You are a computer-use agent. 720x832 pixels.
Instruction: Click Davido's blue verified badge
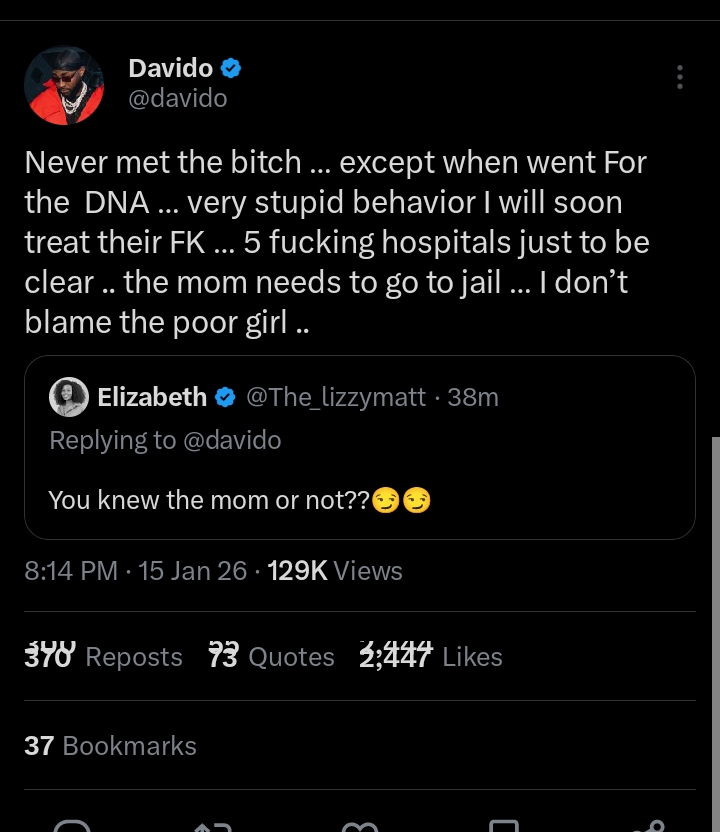[x=232, y=68]
